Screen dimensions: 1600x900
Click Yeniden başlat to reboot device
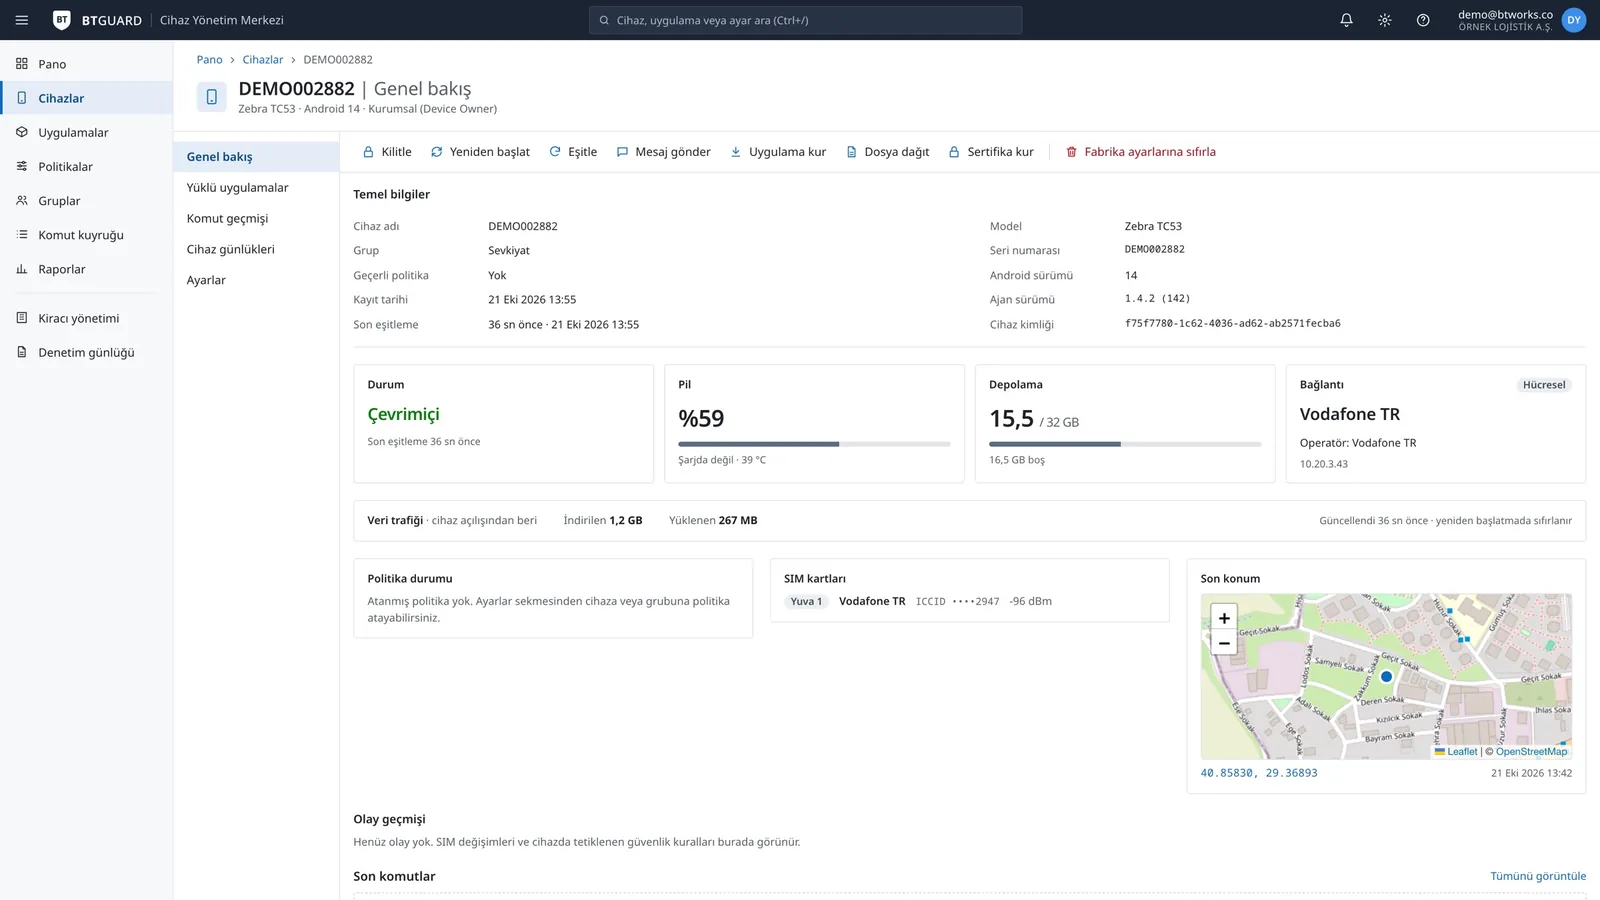(480, 152)
